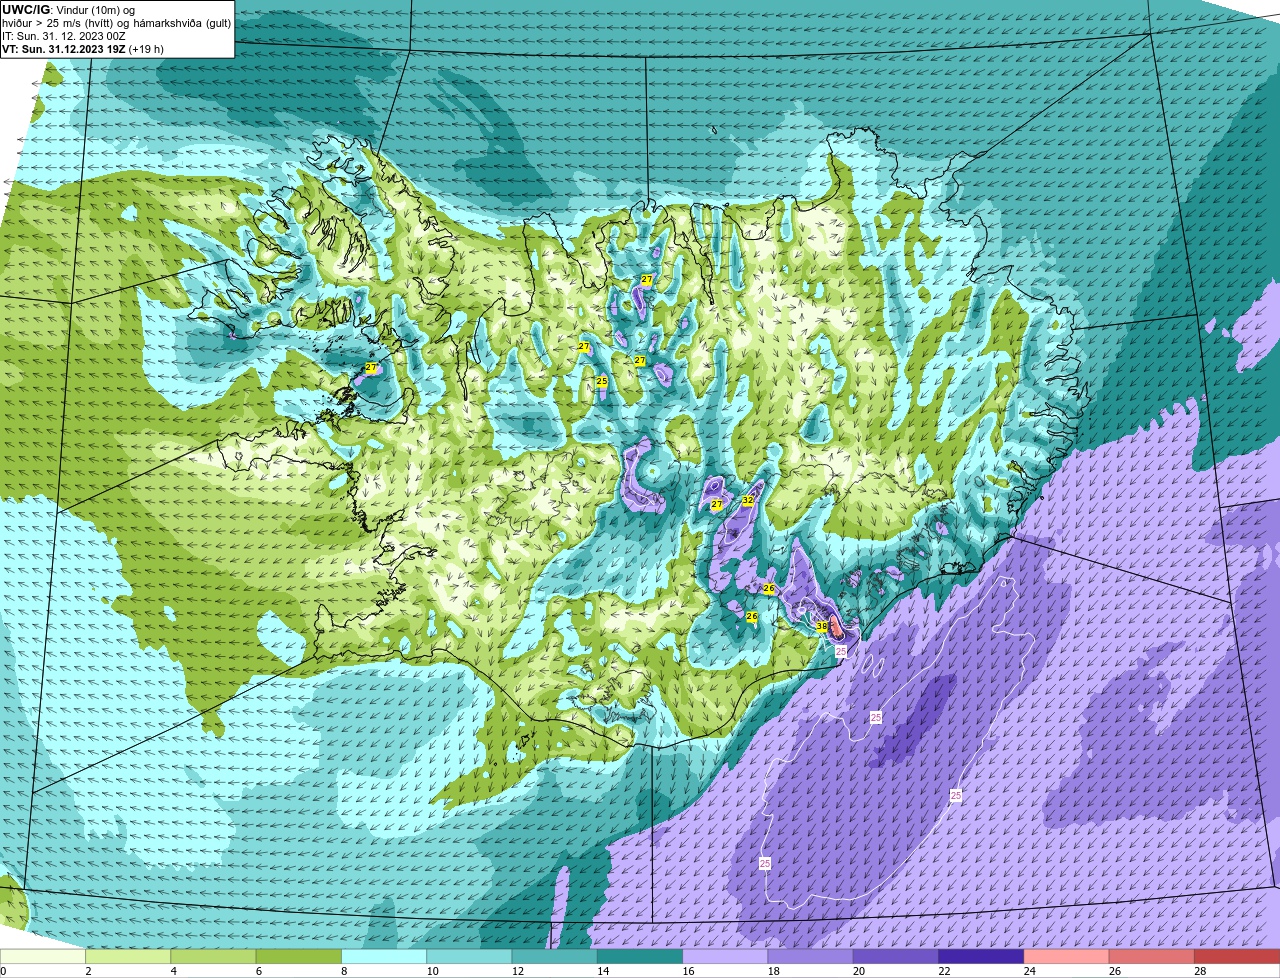
Task: Click the 14–16 m/s dark teal legend swatch
Action: pos(640,956)
